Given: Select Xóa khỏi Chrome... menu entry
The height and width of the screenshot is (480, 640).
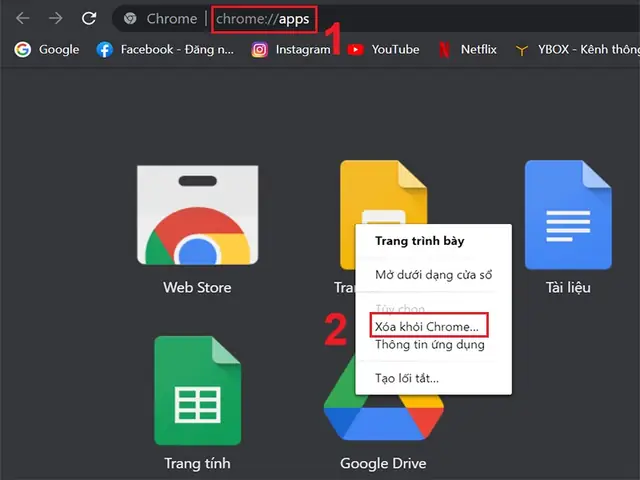Looking at the screenshot, I should point(429,326).
